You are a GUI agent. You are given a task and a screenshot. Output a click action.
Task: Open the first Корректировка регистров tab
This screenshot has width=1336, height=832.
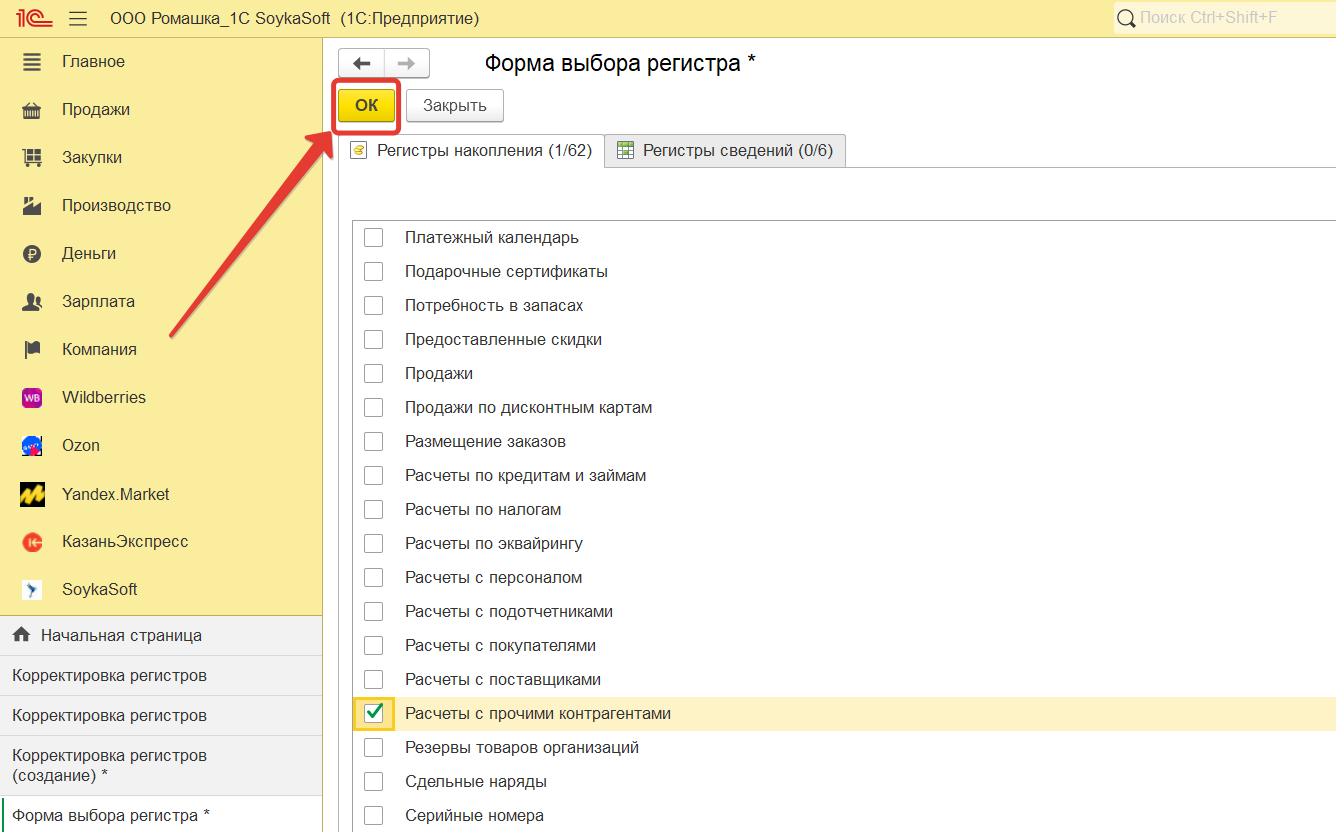pyautogui.click(x=161, y=675)
